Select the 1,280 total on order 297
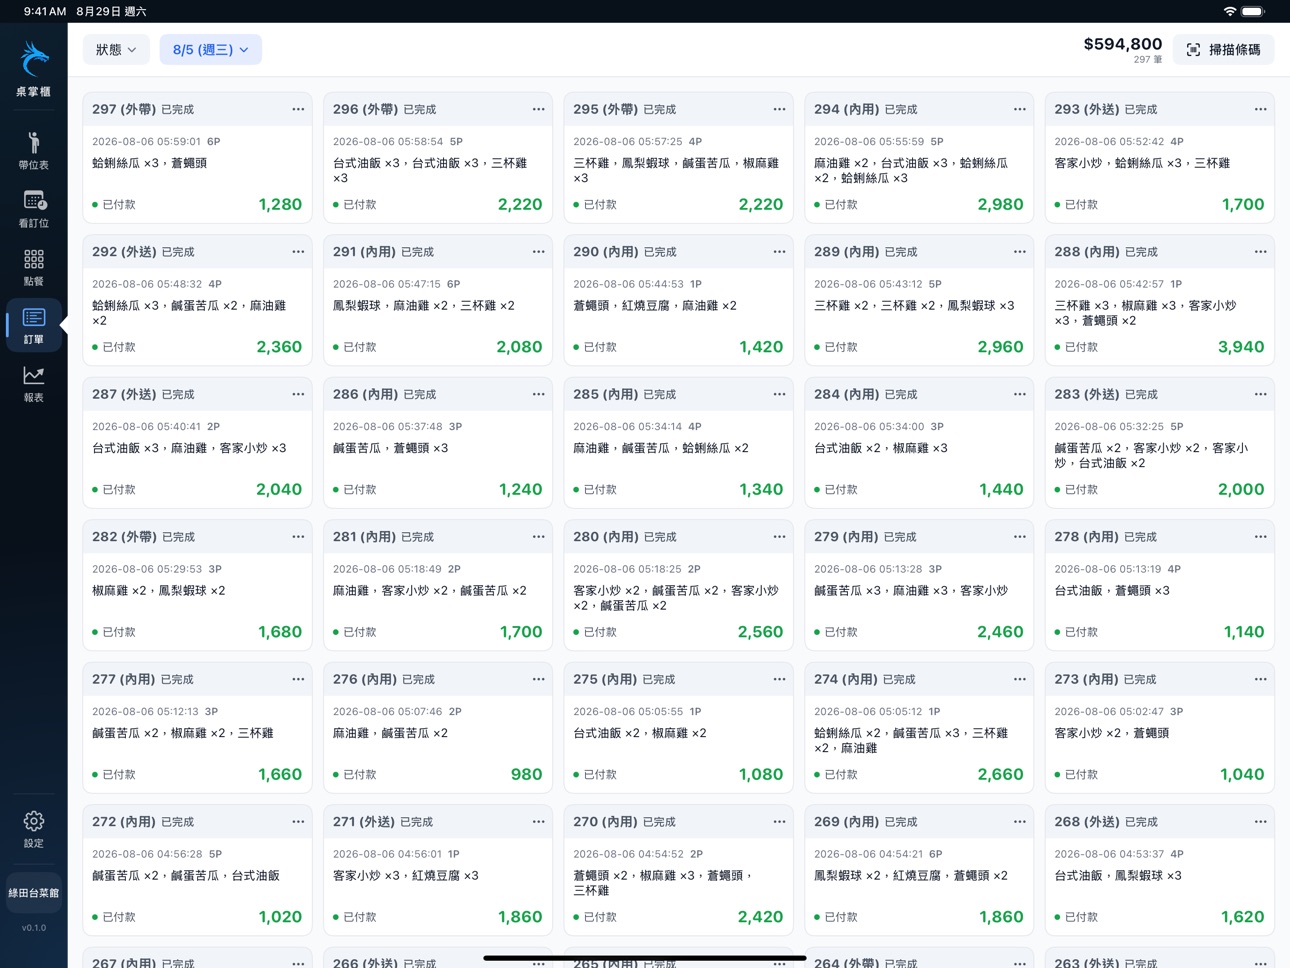The width and height of the screenshot is (1290, 968). click(280, 204)
